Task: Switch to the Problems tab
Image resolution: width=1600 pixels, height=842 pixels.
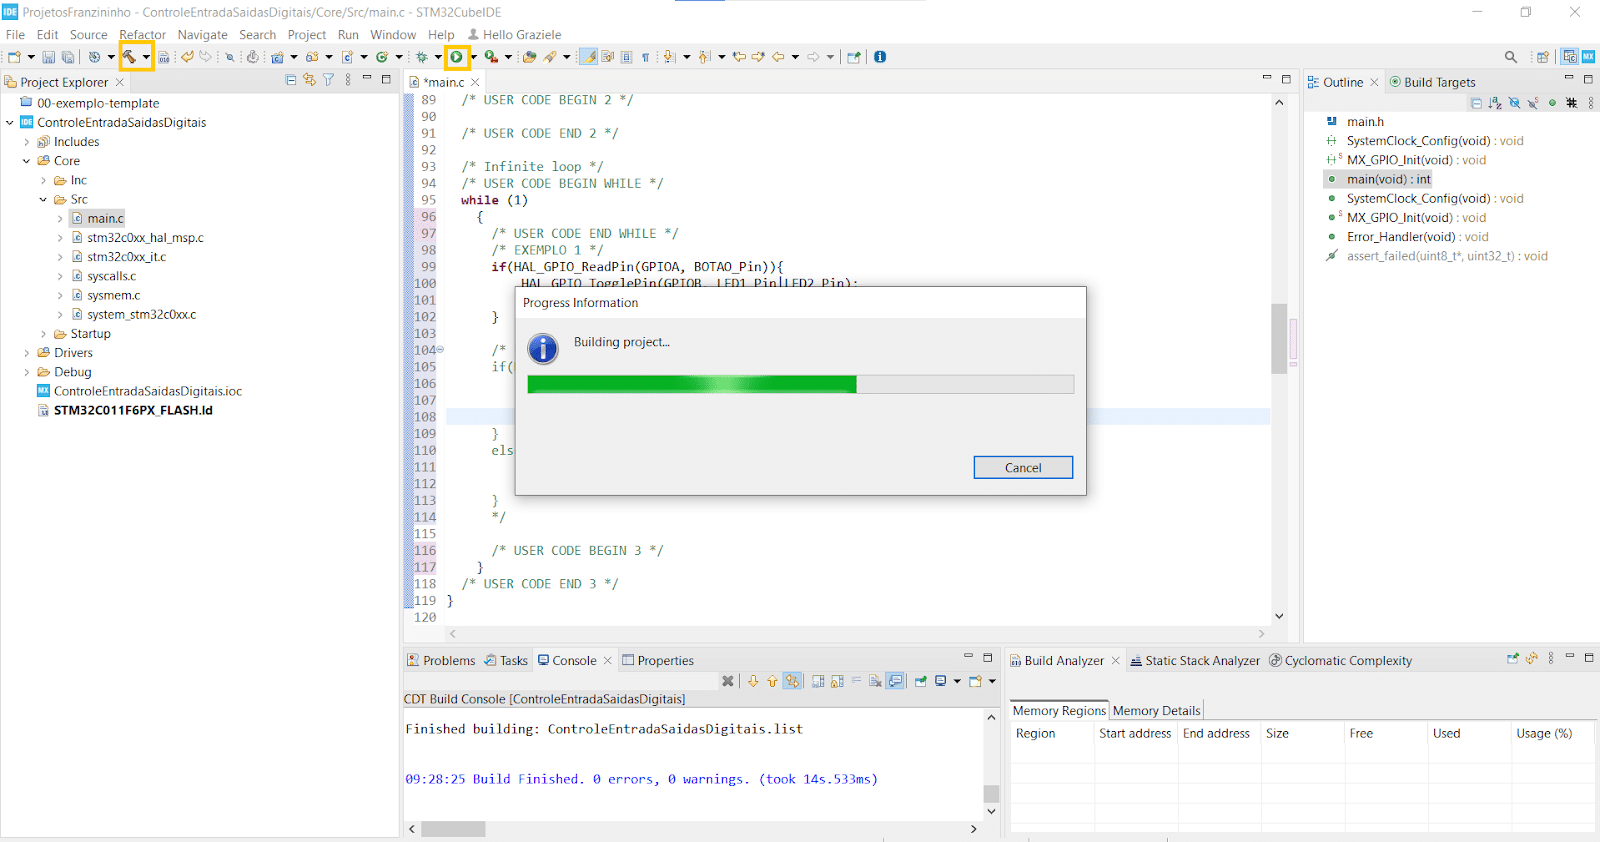Action: coord(441,661)
